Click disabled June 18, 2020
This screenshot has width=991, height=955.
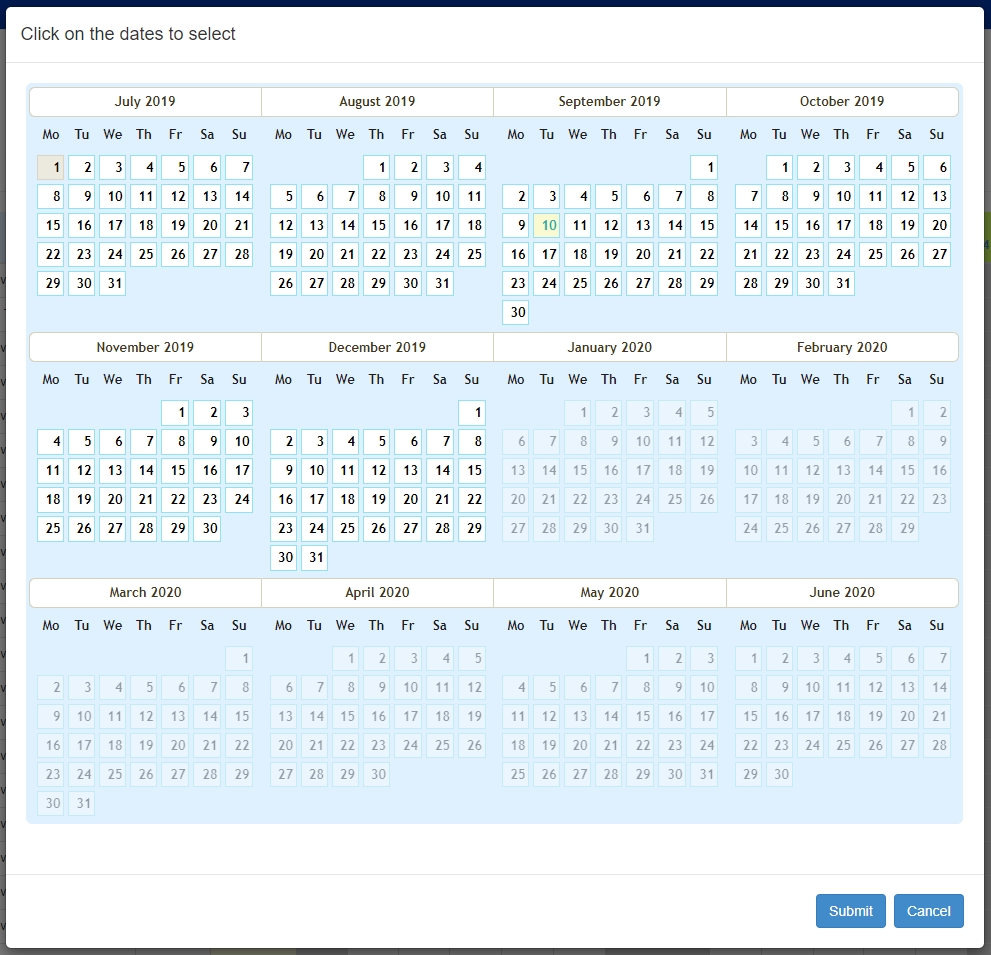[x=841, y=716]
